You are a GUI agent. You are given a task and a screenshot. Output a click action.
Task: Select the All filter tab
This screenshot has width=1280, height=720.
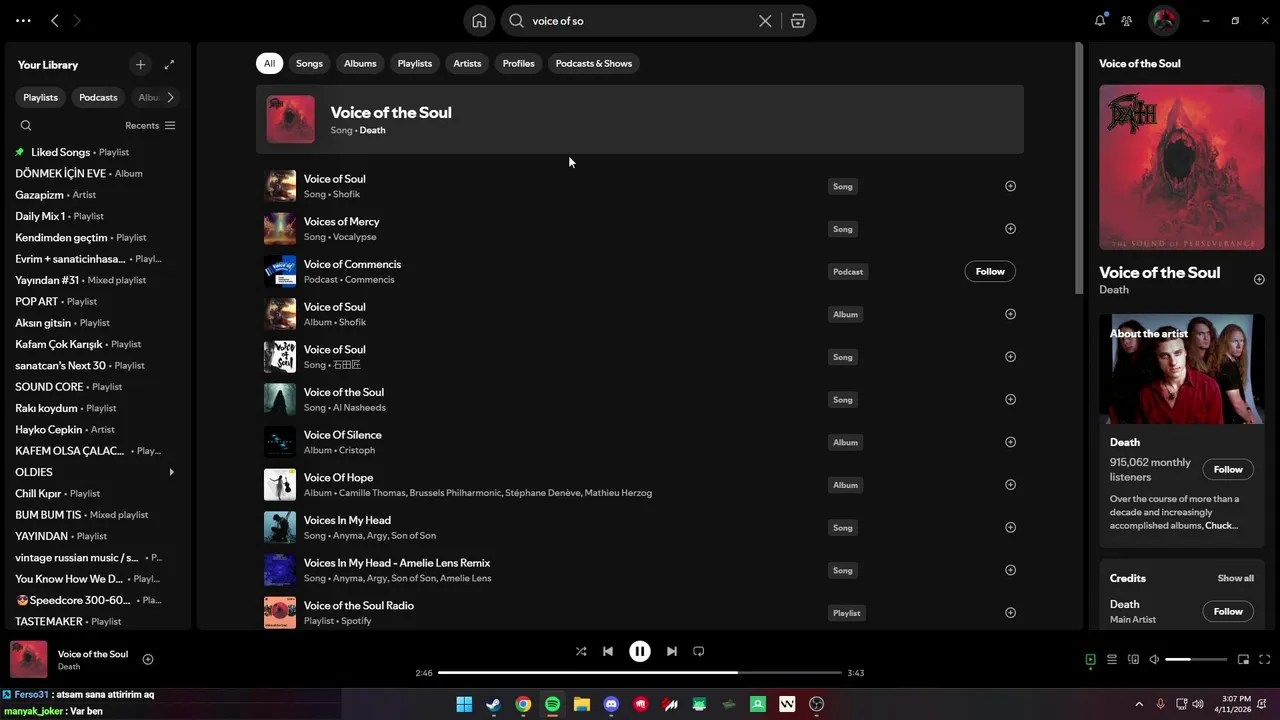pos(269,63)
